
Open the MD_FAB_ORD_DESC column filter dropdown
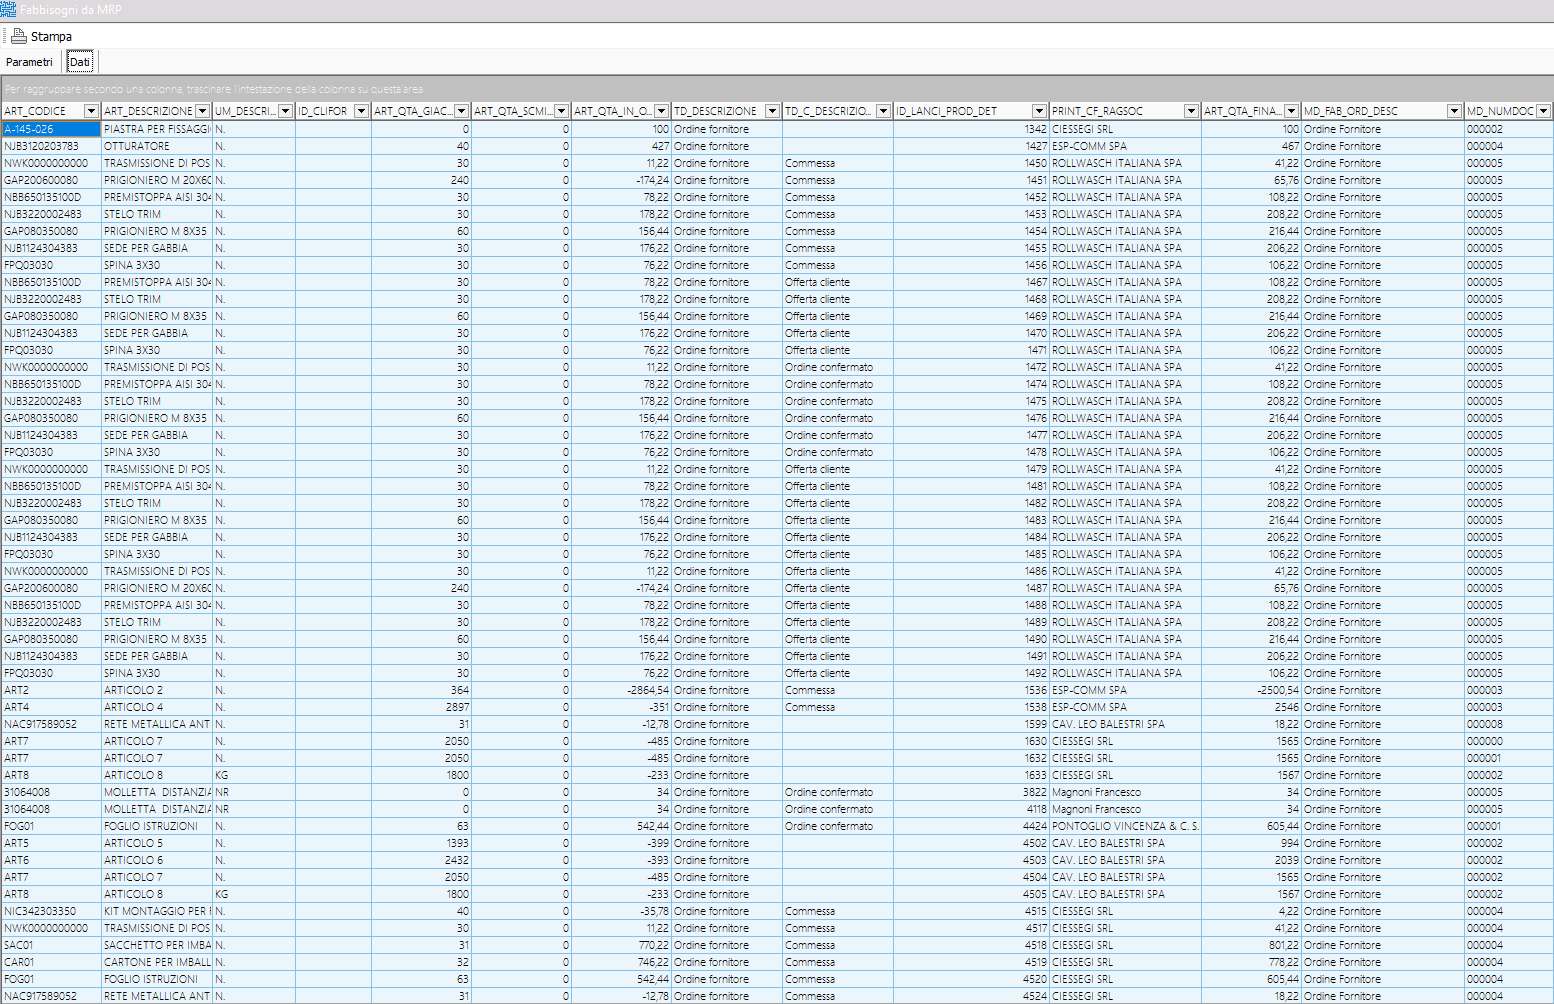(1455, 111)
